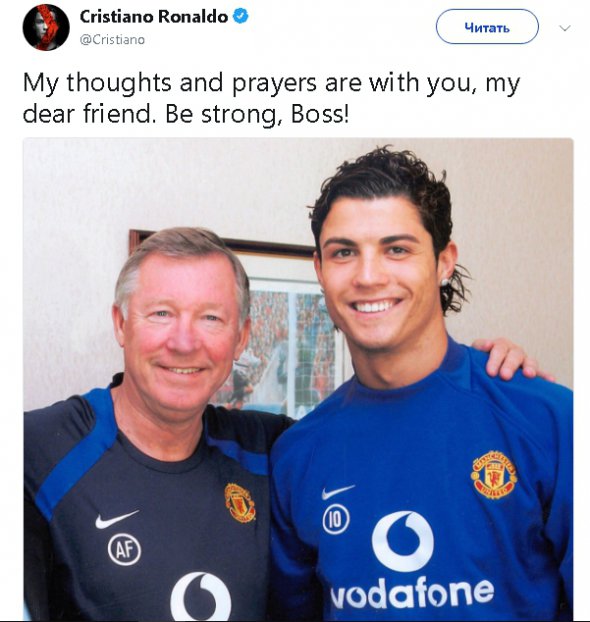Click the Manchester United crest on the blue jersey
Viewport: 590px width, 622px height.
click(x=494, y=474)
